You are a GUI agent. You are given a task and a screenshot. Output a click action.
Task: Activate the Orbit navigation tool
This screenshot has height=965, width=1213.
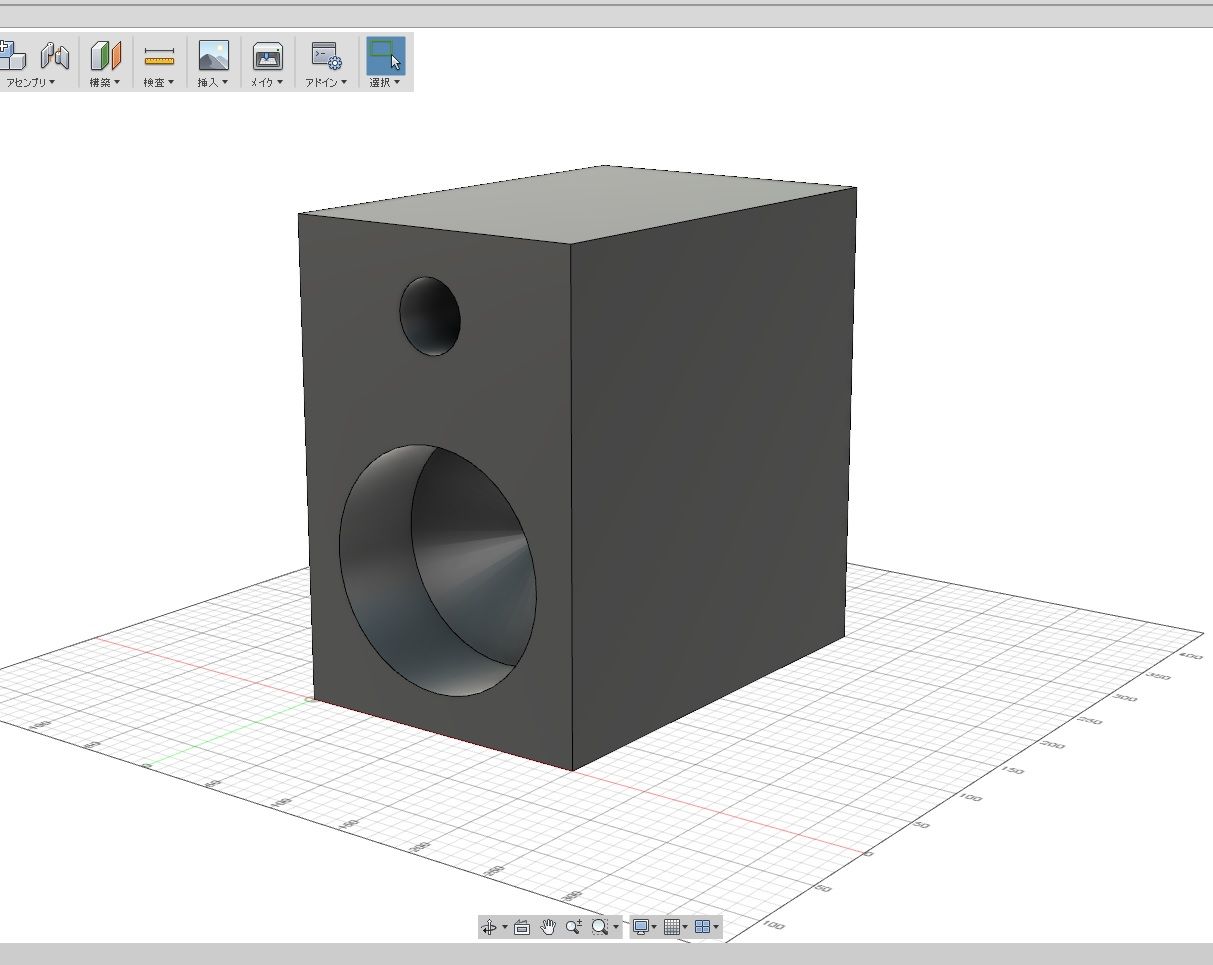[x=489, y=927]
